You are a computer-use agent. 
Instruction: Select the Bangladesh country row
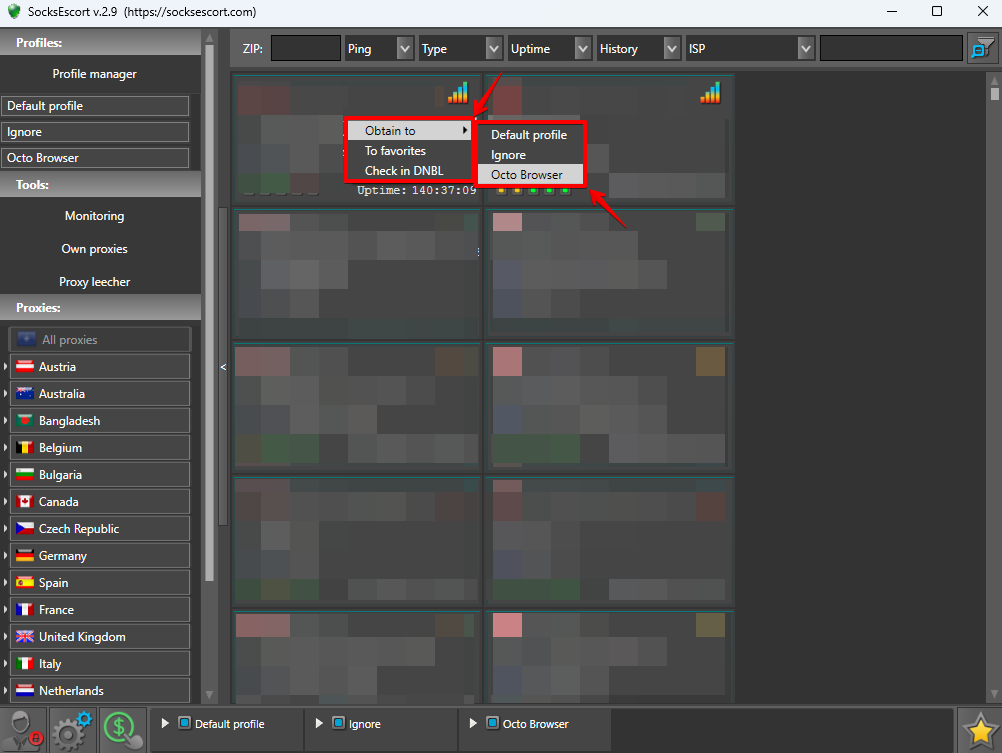[x=100, y=421]
